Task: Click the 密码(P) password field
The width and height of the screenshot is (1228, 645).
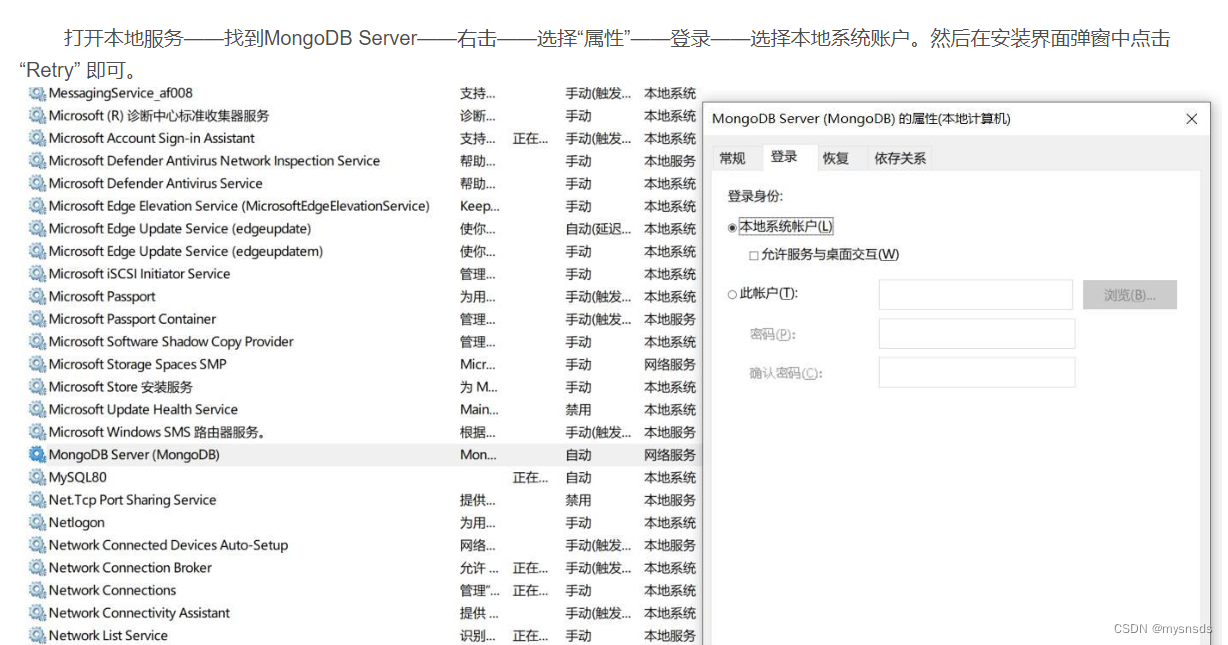Action: click(x=977, y=334)
